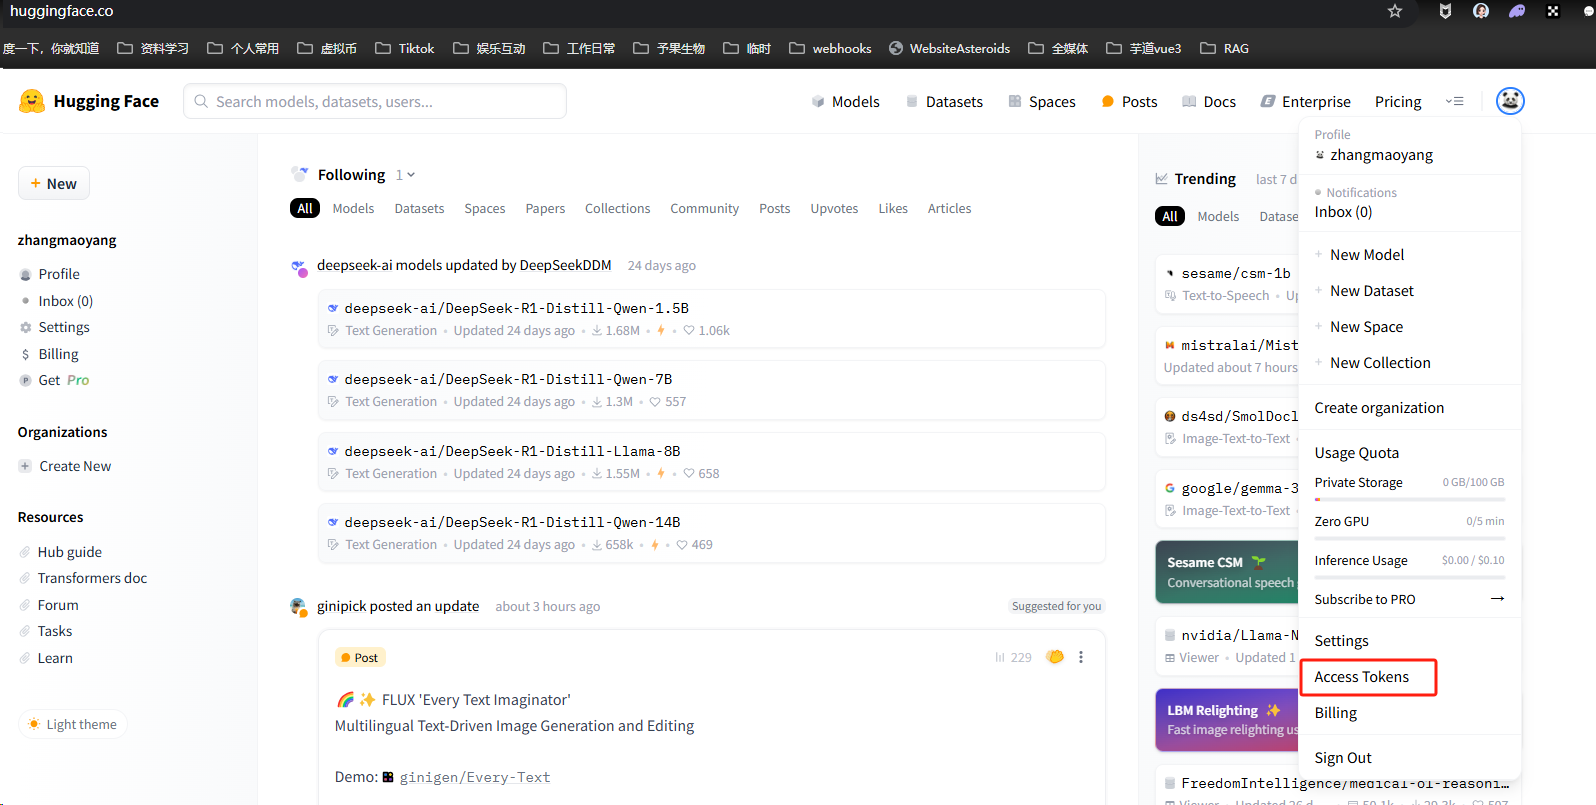The image size is (1596, 805).
Task: Click the shield extension icon in browser
Action: coord(1445,11)
